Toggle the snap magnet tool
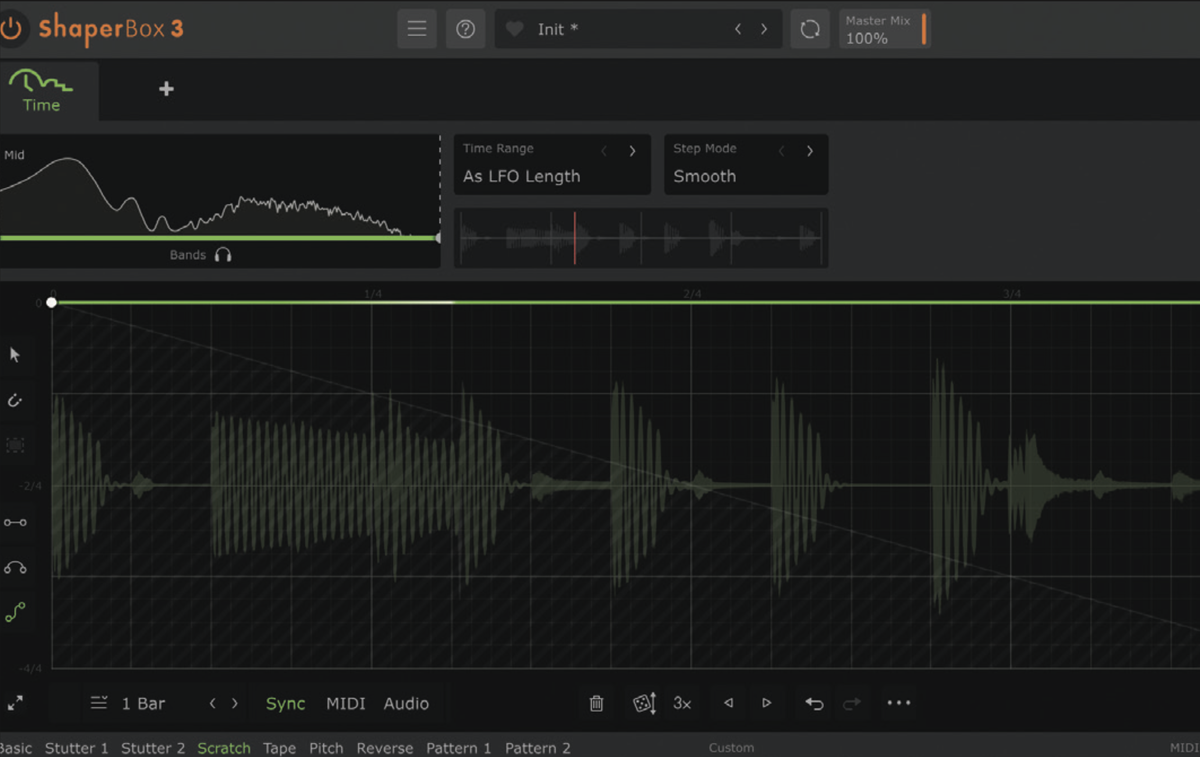 point(16,400)
